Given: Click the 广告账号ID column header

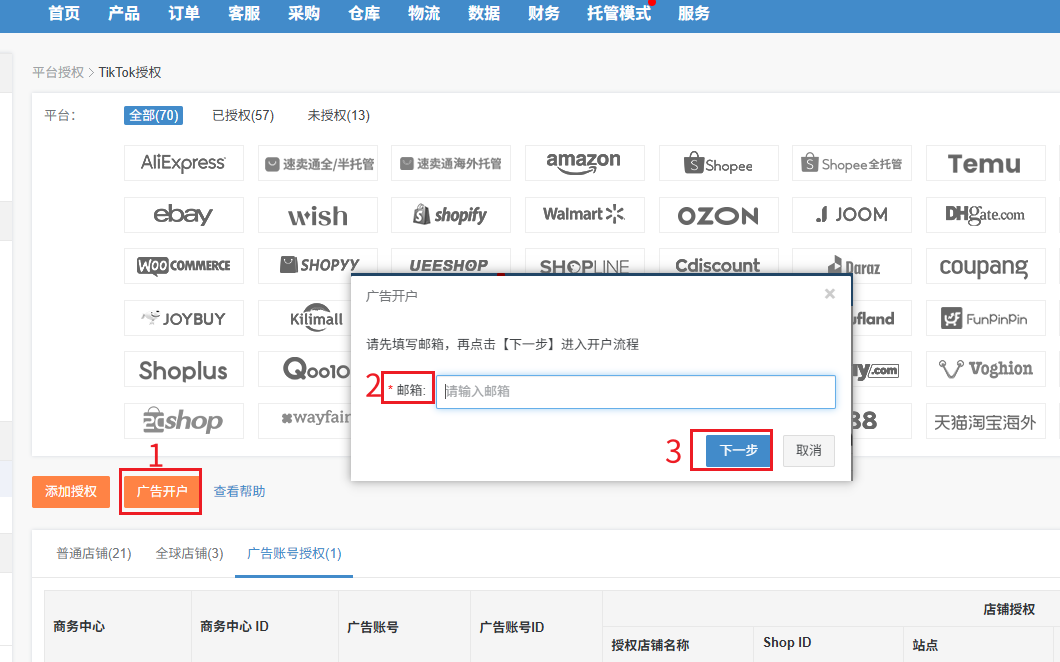Looking at the screenshot, I should 512,628.
